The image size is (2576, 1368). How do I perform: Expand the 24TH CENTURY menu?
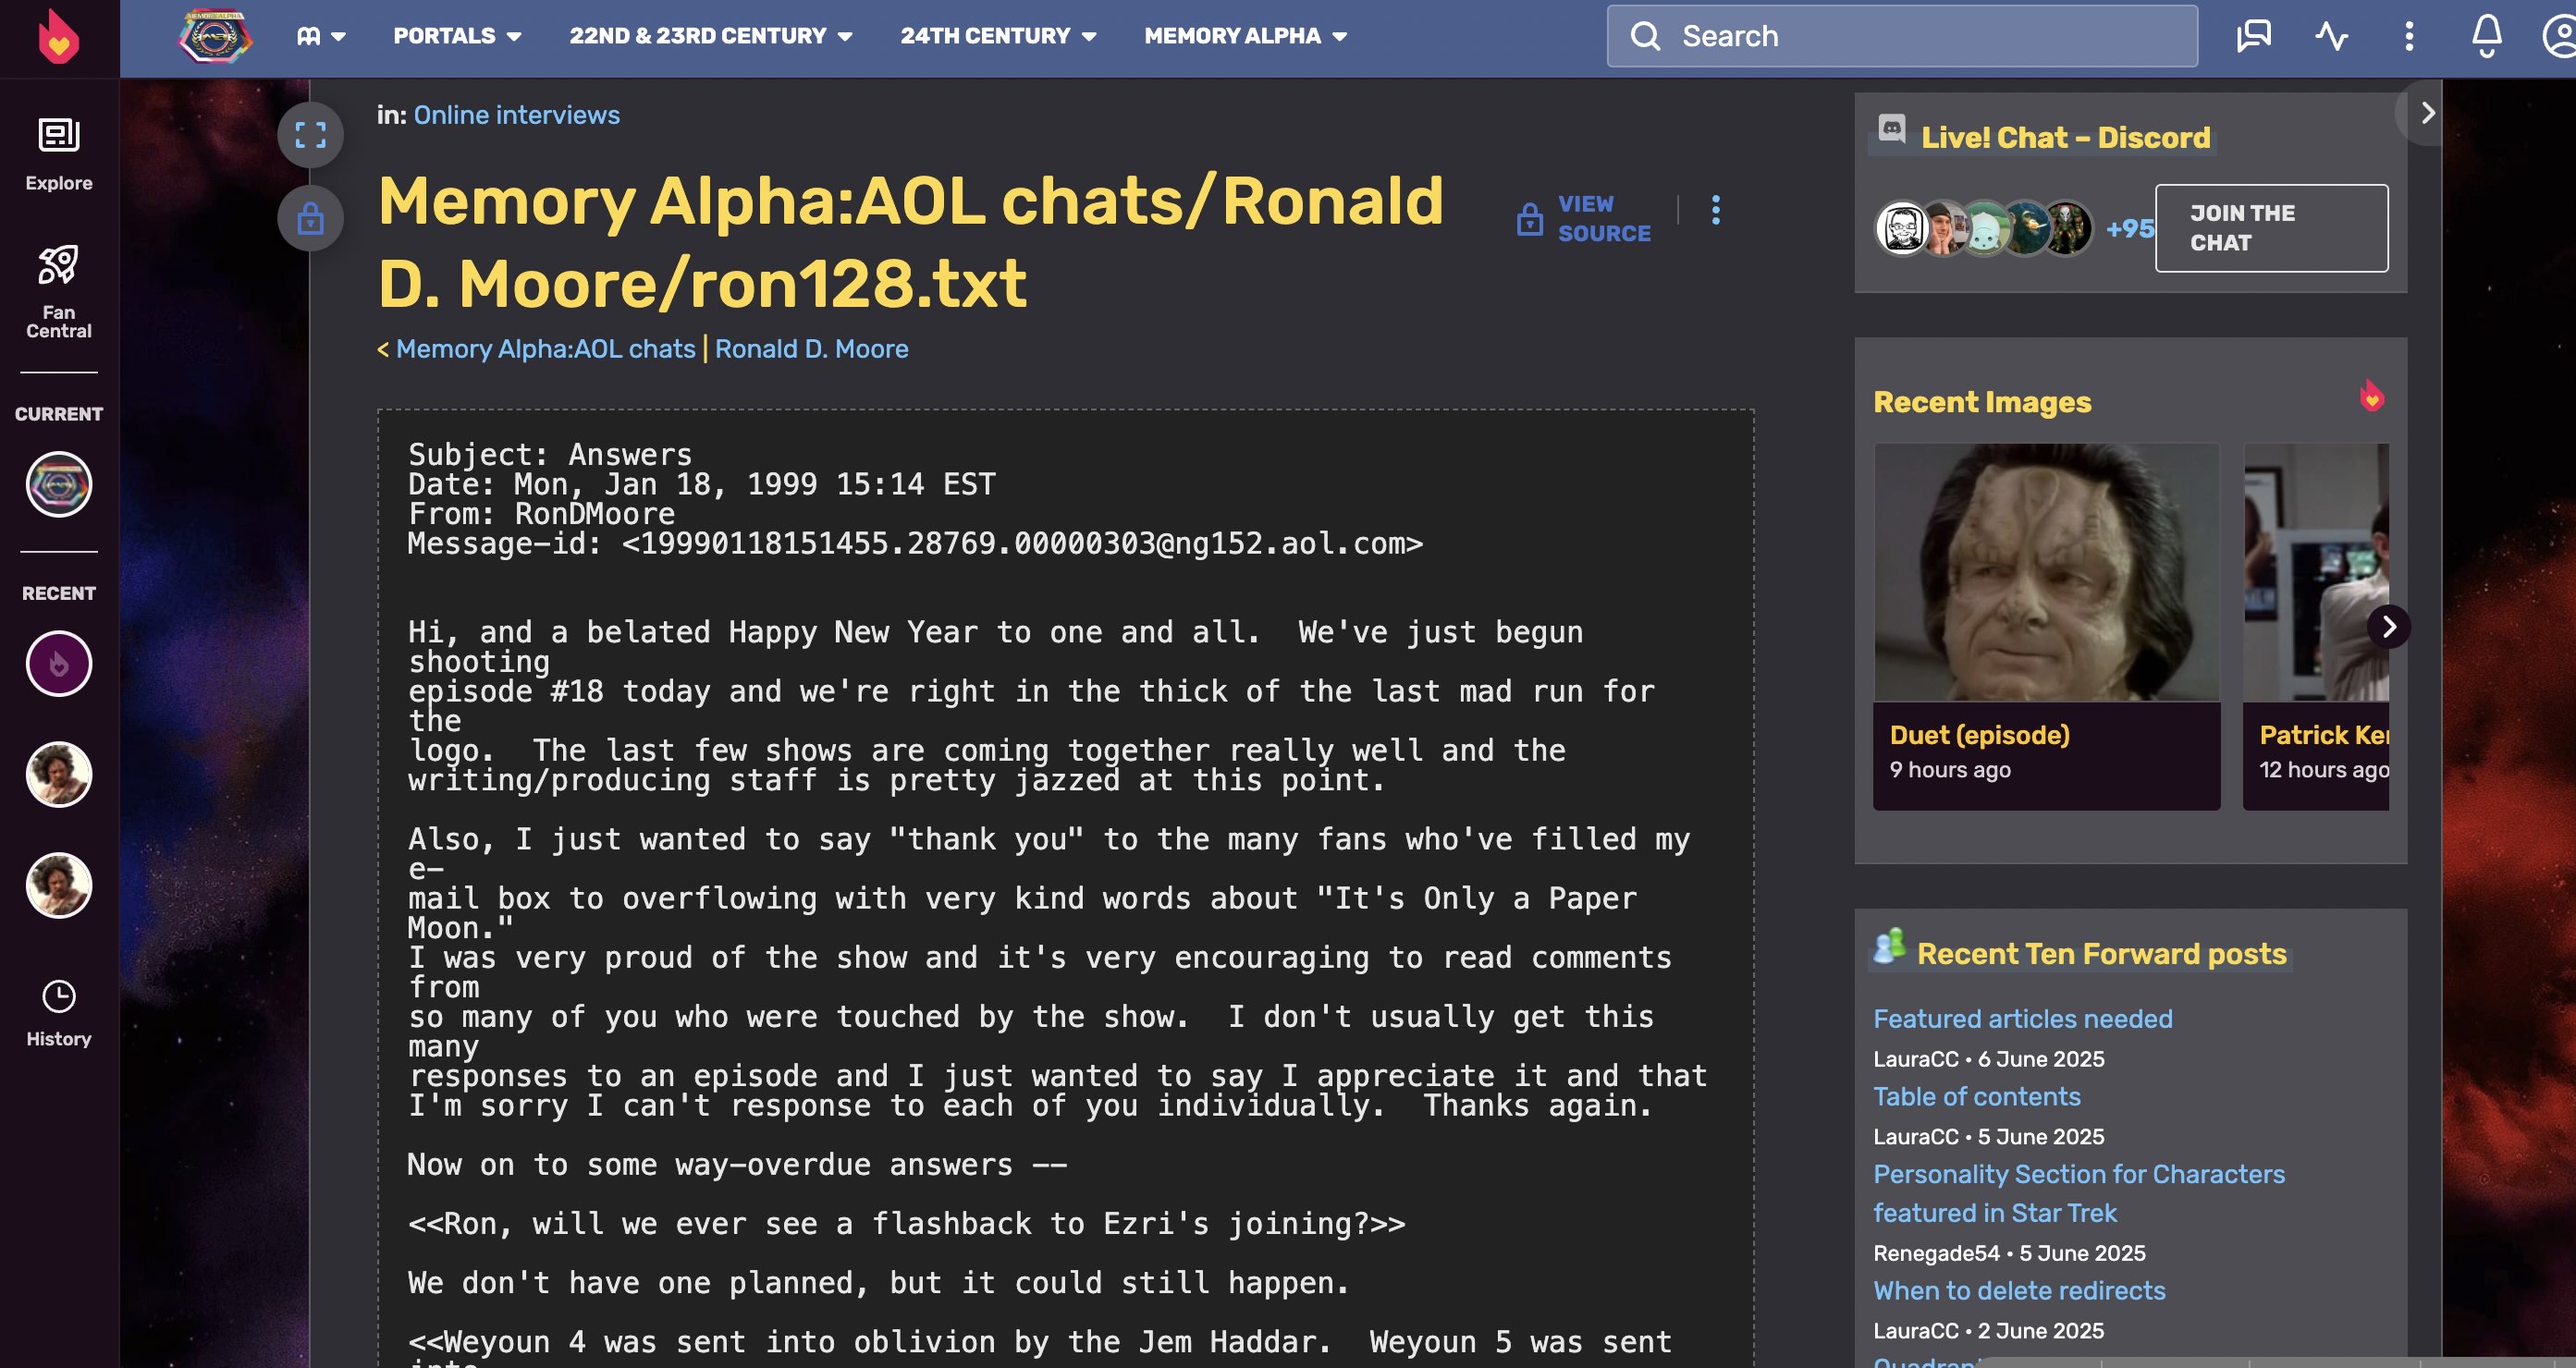pos(998,36)
